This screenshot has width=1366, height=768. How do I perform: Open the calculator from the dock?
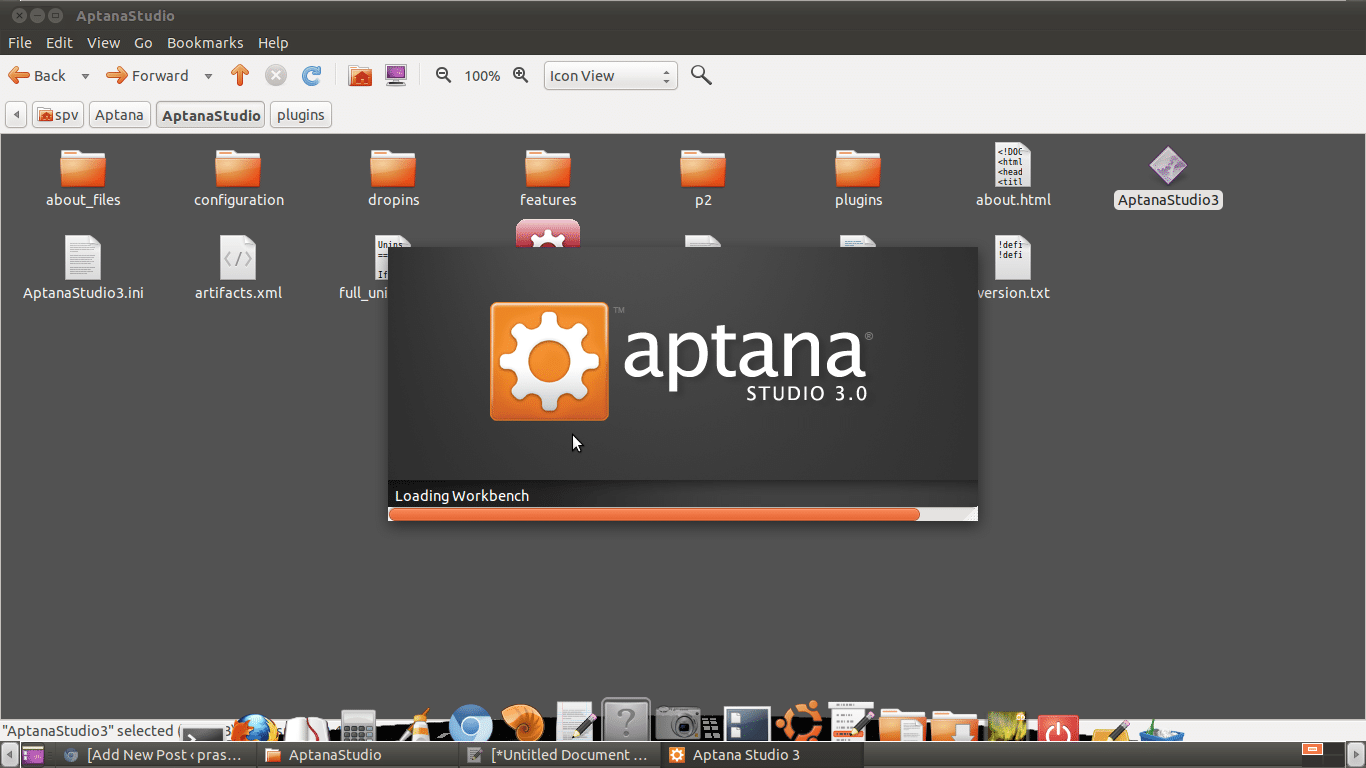click(358, 727)
